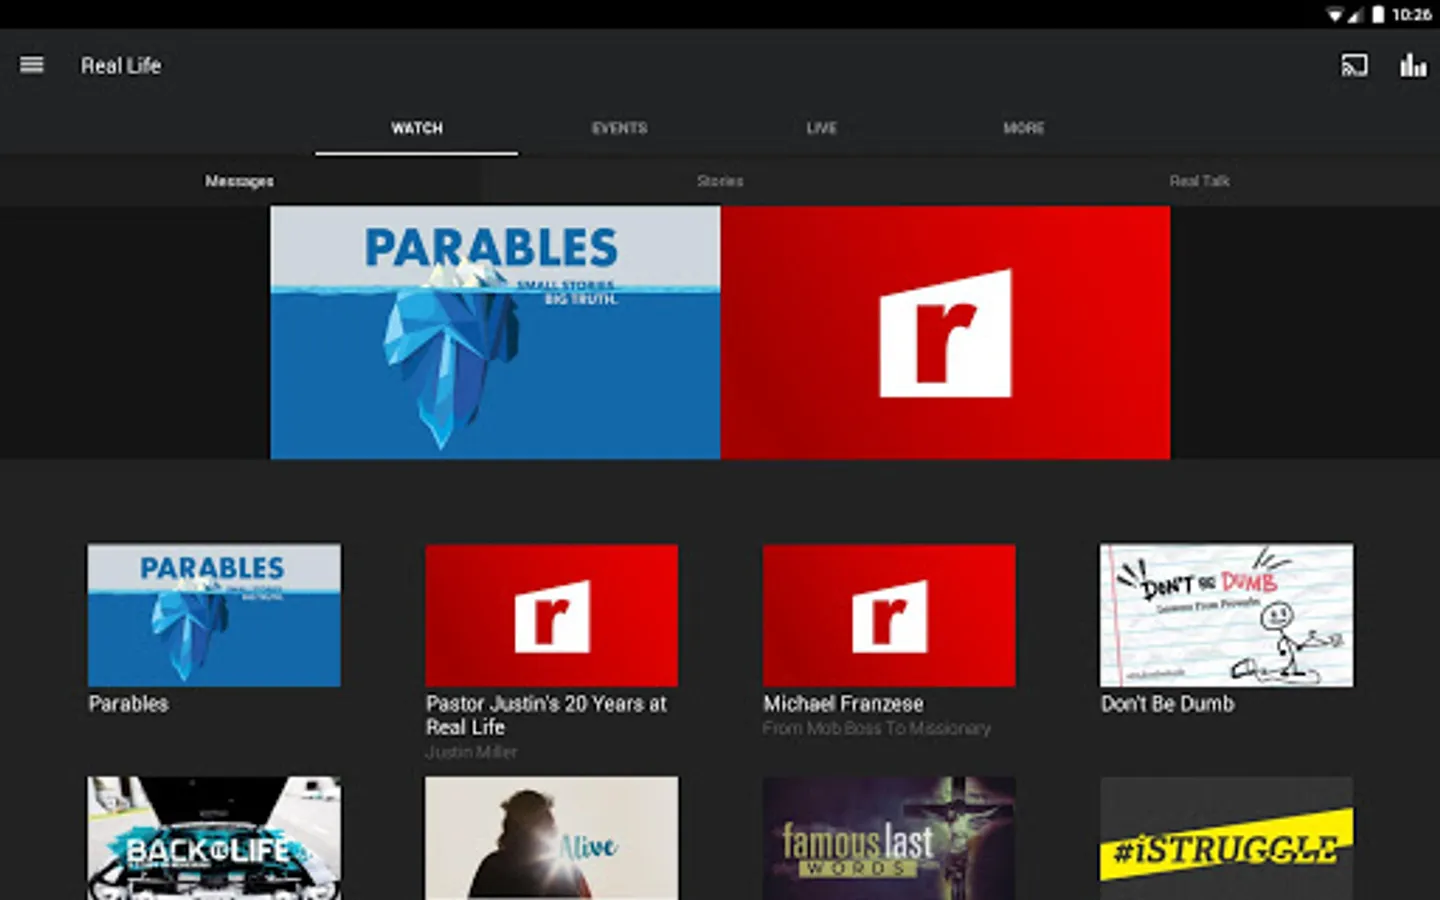The width and height of the screenshot is (1440, 900).
Task: Open the hamburger navigation menu
Action: tap(32, 65)
